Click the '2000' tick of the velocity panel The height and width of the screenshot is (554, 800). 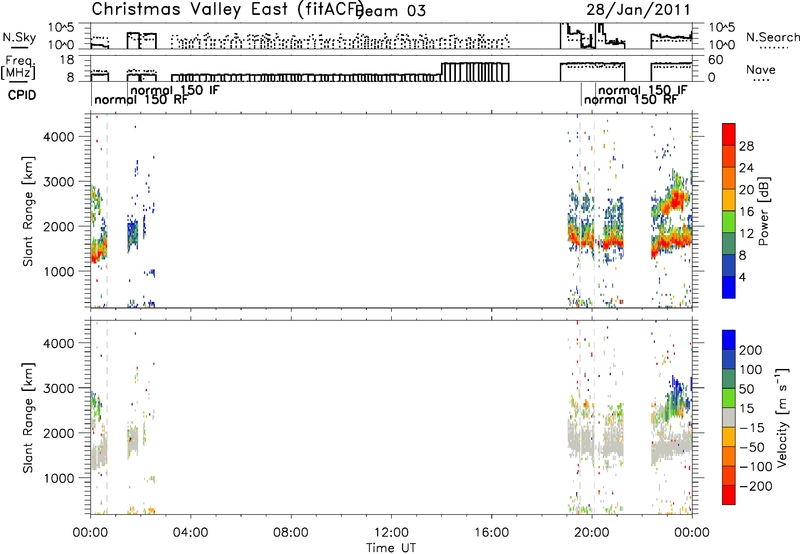58,433
